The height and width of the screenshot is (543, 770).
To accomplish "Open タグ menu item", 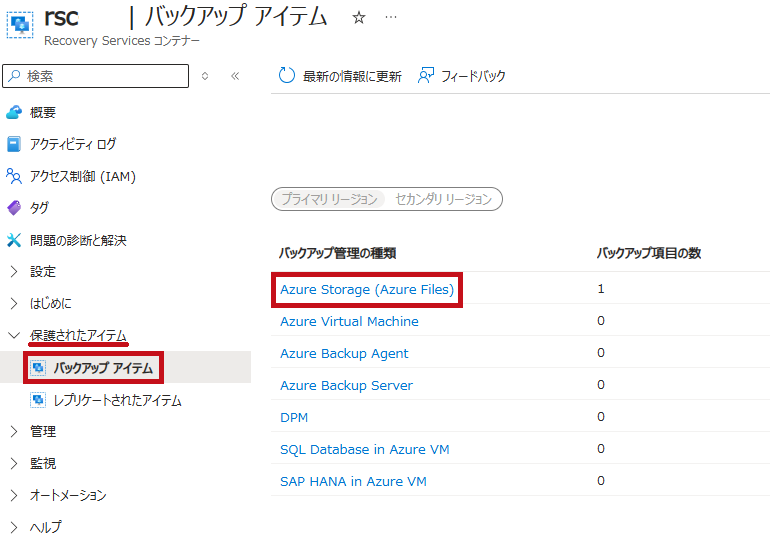I will tap(39, 208).
